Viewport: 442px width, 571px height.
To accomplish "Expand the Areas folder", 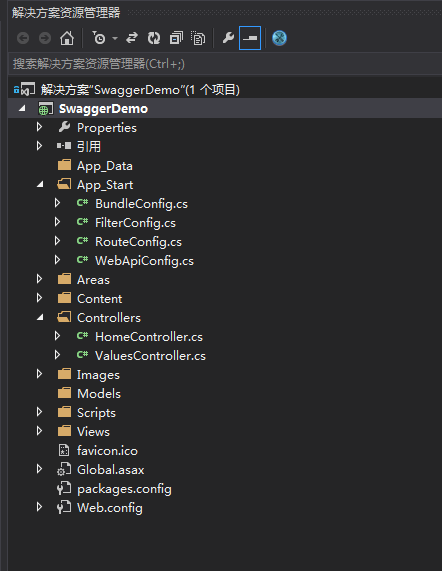I will [x=39, y=279].
